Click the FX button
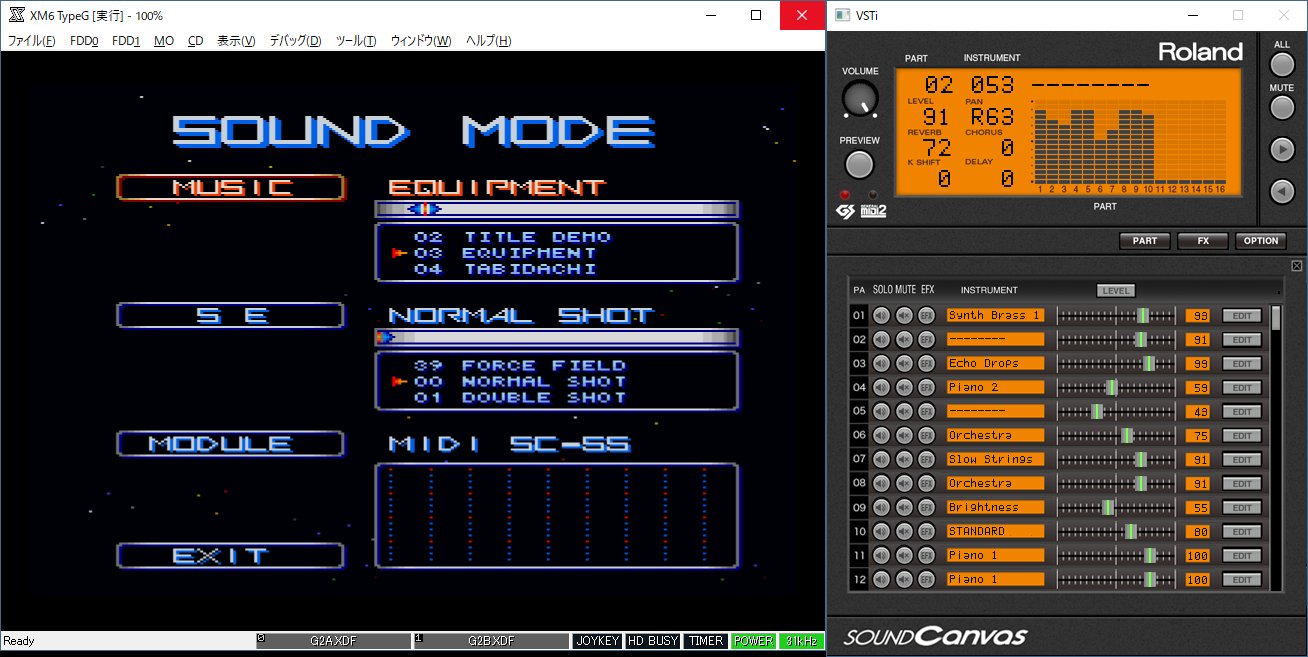The height and width of the screenshot is (657, 1308). coord(1203,241)
